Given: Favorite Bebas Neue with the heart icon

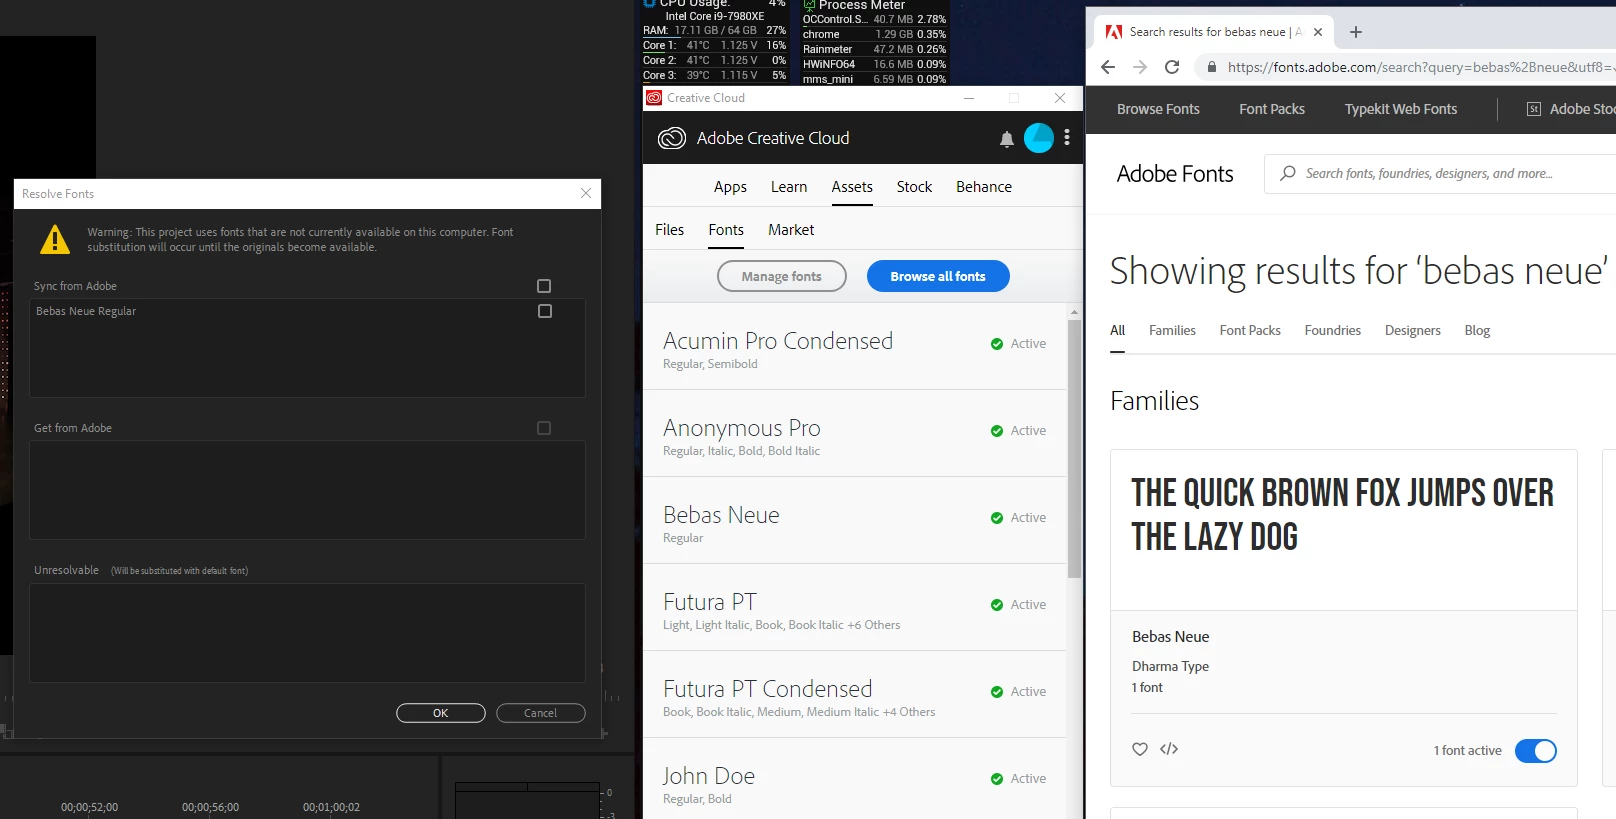Looking at the screenshot, I should [x=1140, y=749].
